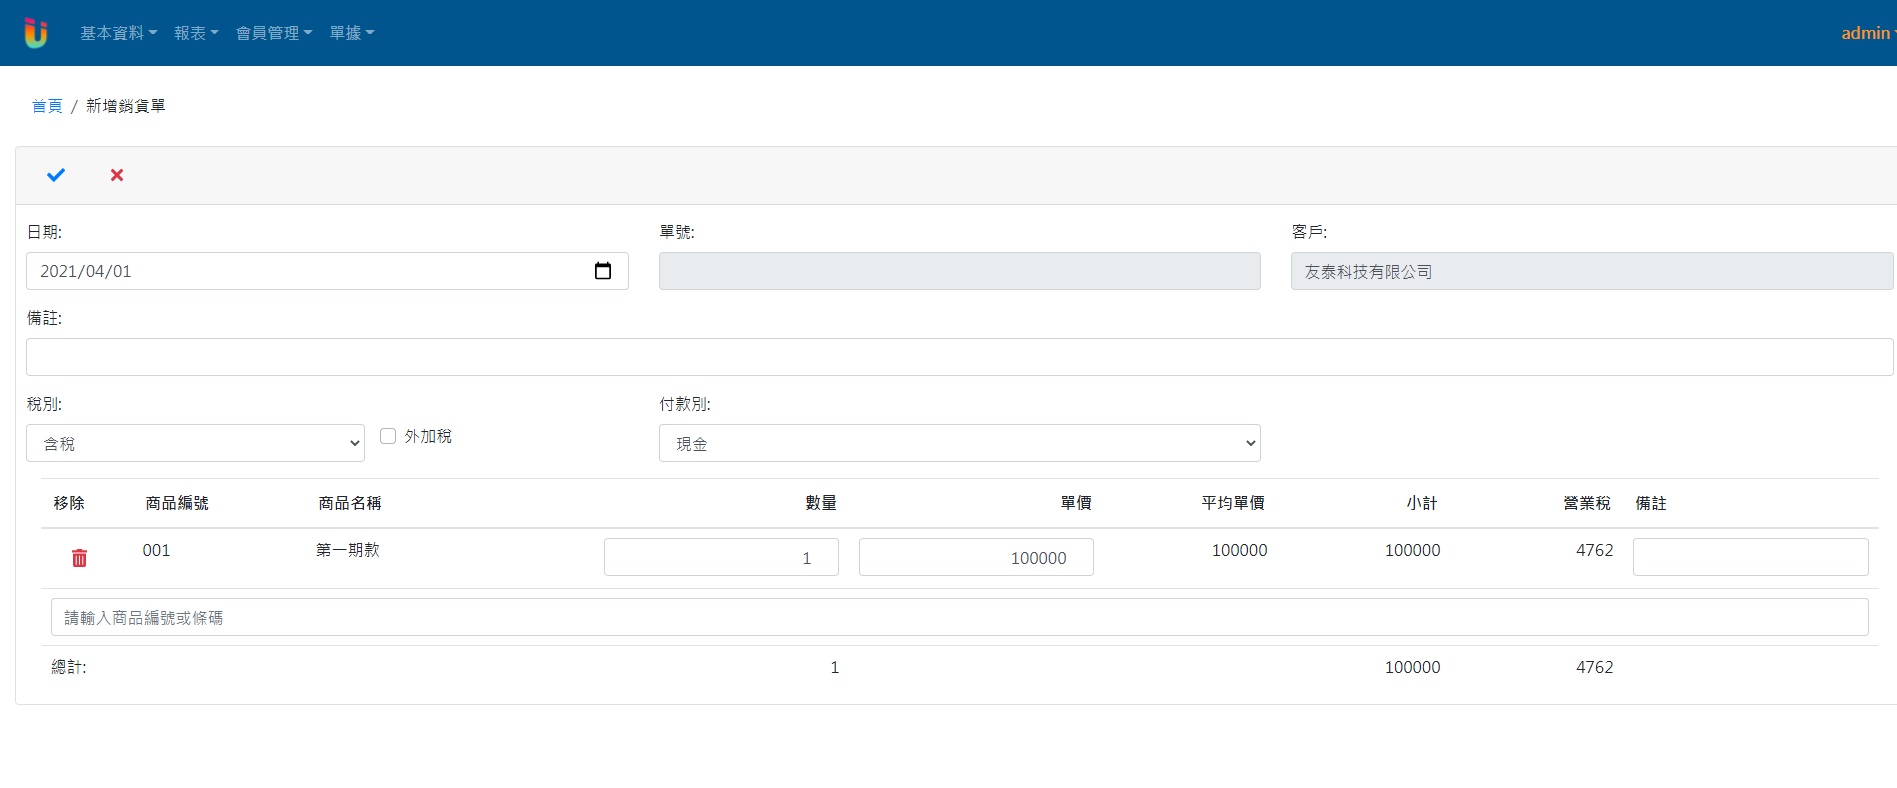
Task: Click the red X cancel icon
Action: coord(117,175)
